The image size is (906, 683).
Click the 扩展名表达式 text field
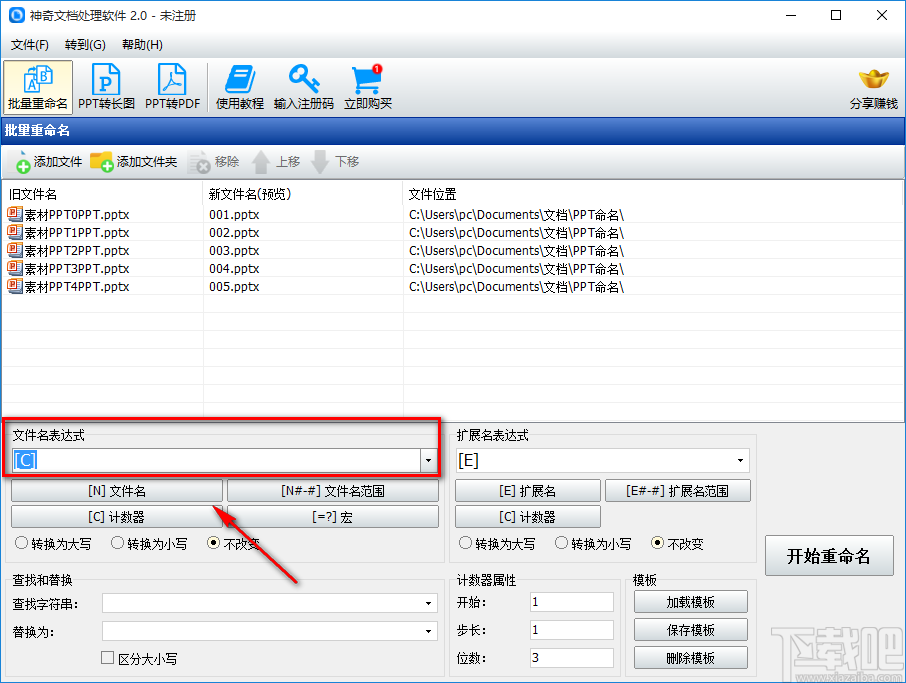[x=595, y=461]
